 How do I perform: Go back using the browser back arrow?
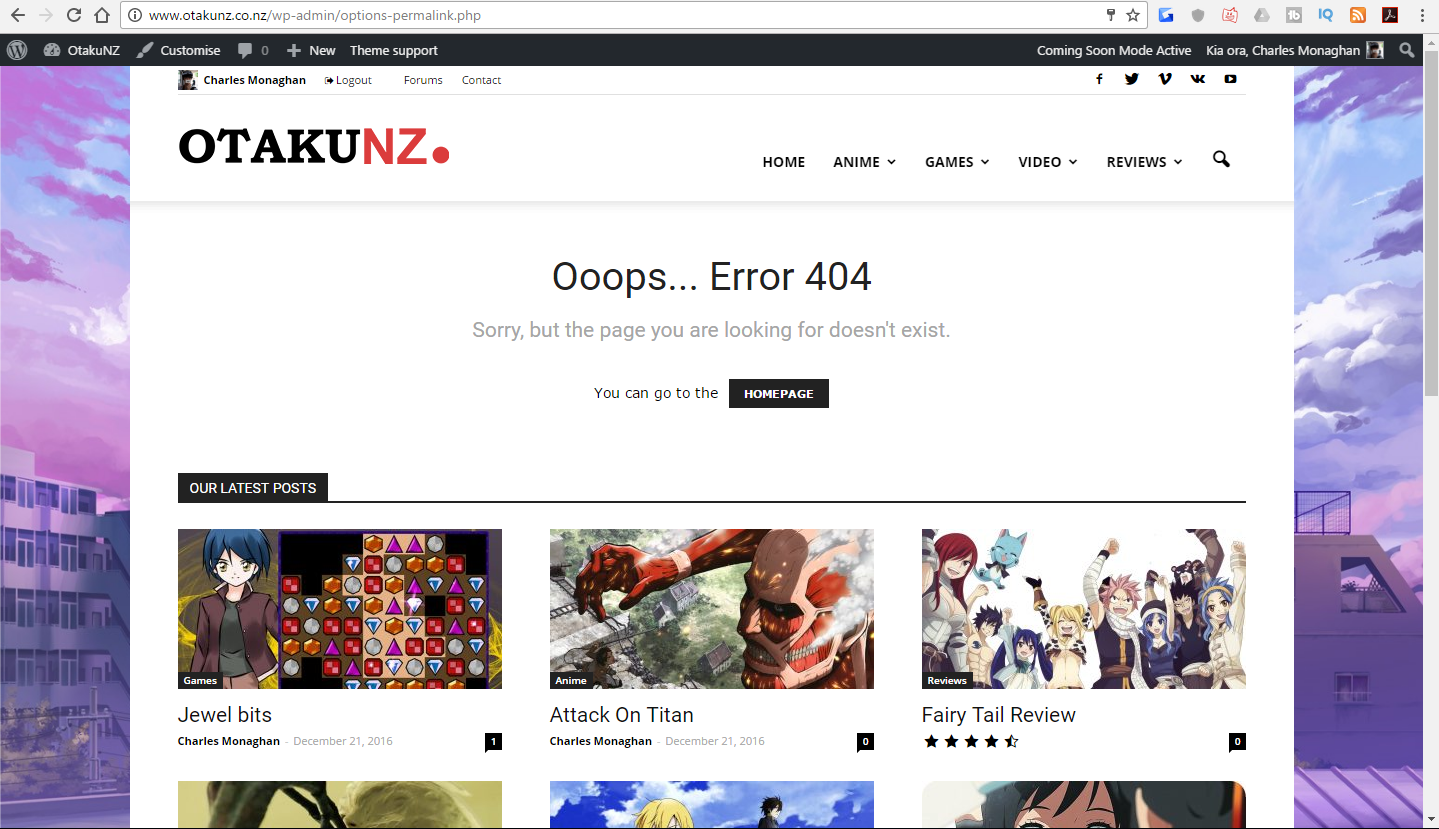pyautogui.click(x=18, y=15)
